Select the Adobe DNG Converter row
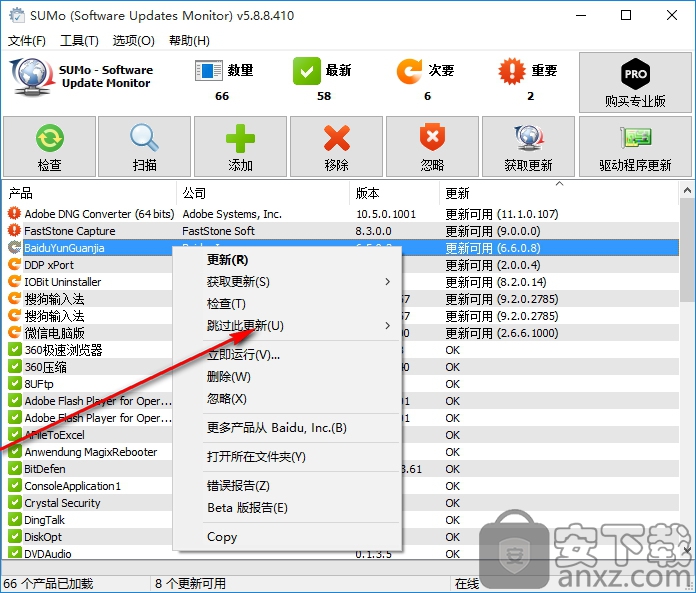Viewport: 696px width, 593px height. tap(99, 214)
